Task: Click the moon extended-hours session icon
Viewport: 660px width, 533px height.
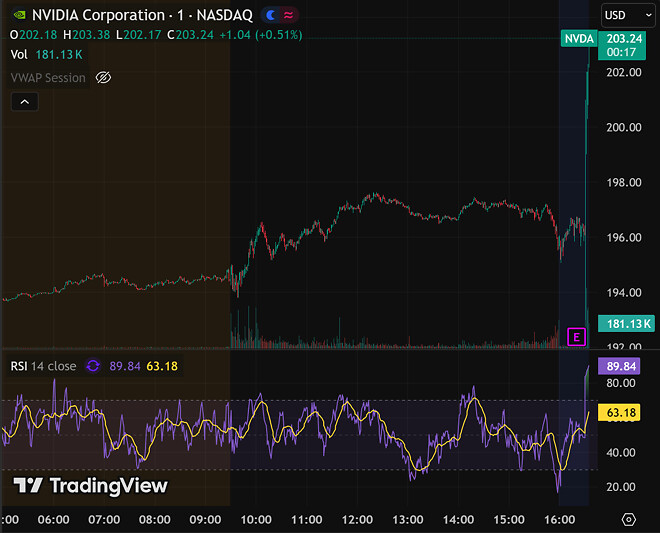Action: point(271,16)
